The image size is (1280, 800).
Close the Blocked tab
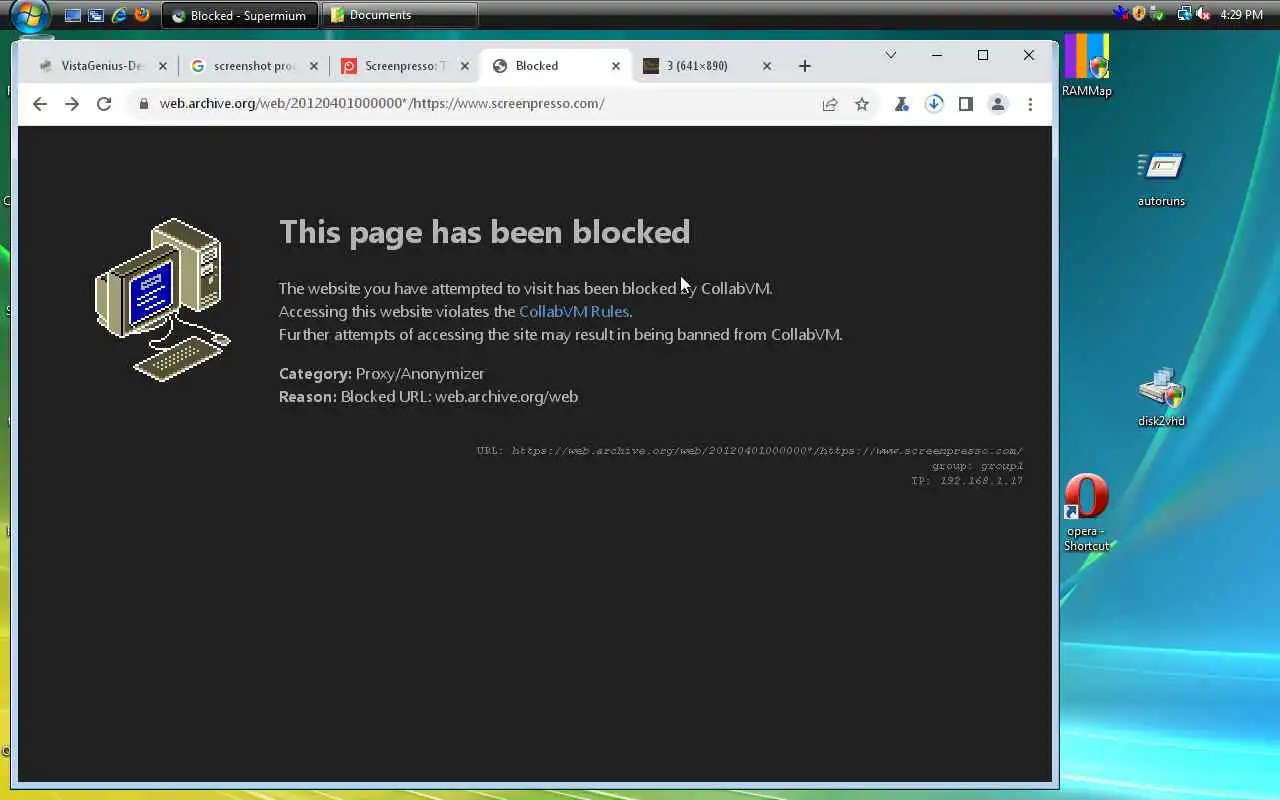tap(616, 66)
